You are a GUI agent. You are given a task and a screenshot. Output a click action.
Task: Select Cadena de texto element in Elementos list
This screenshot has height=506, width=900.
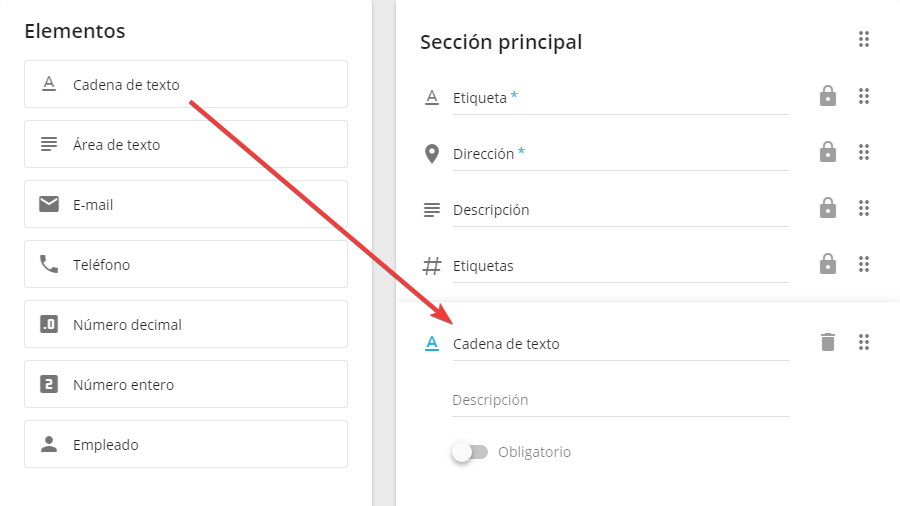coord(186,84)
